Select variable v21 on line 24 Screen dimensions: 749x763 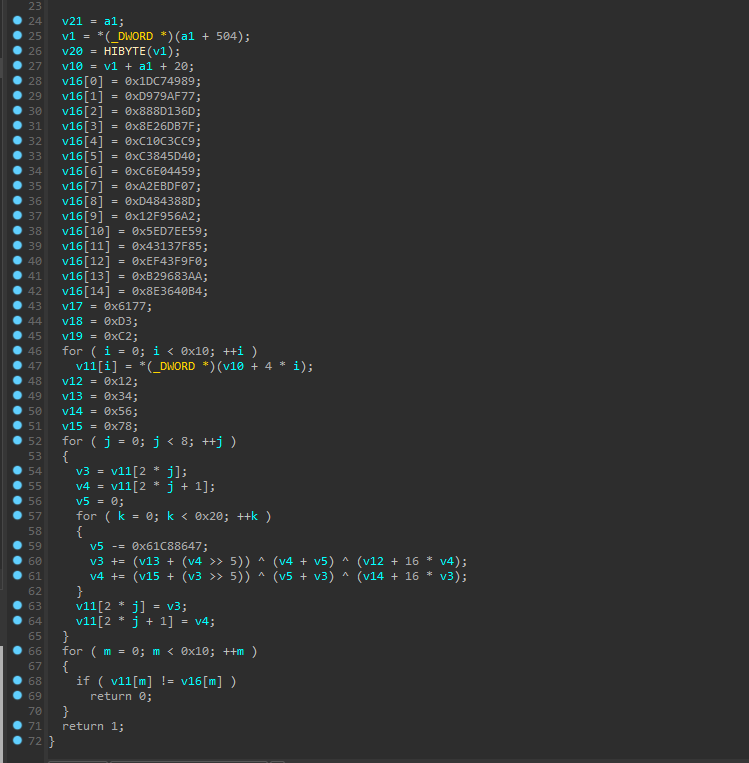pos(71,21)
